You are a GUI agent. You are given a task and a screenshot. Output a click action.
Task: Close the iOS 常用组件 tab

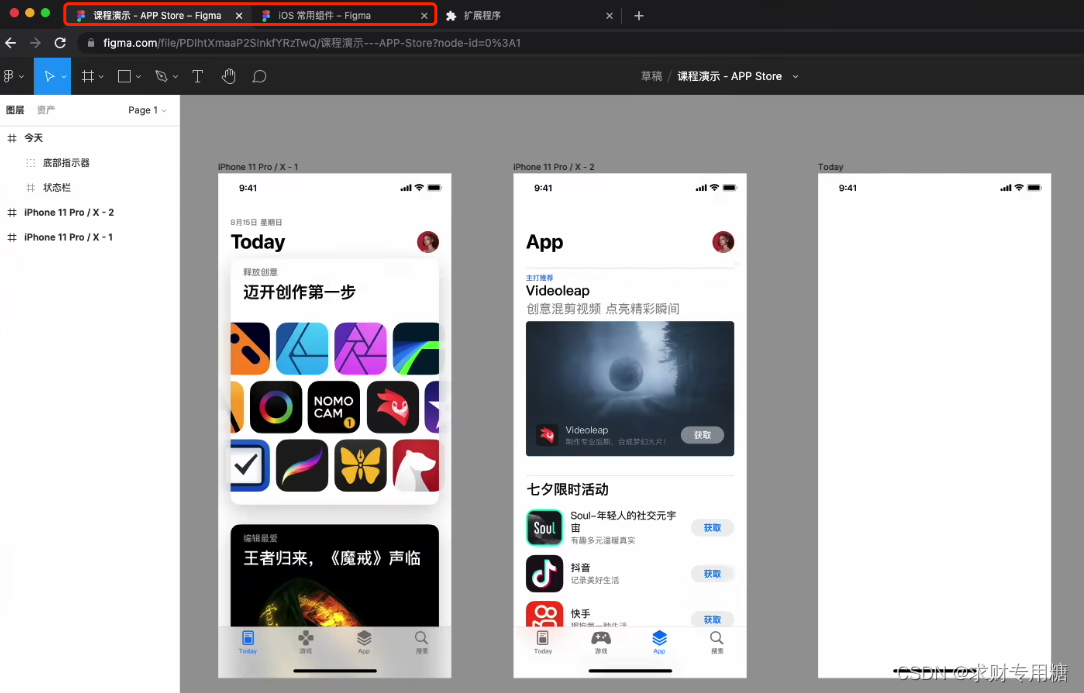click(x=424, y=15)
